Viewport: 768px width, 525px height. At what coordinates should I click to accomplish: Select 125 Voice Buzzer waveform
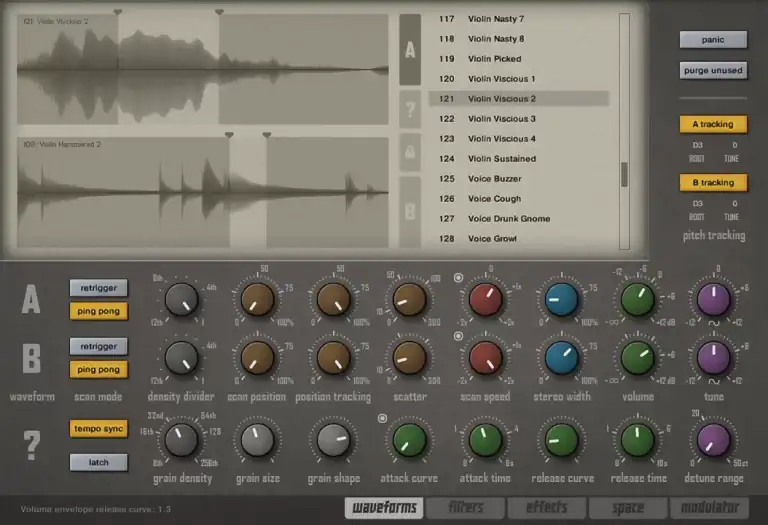pyautogui.click(x=519, y=179)
